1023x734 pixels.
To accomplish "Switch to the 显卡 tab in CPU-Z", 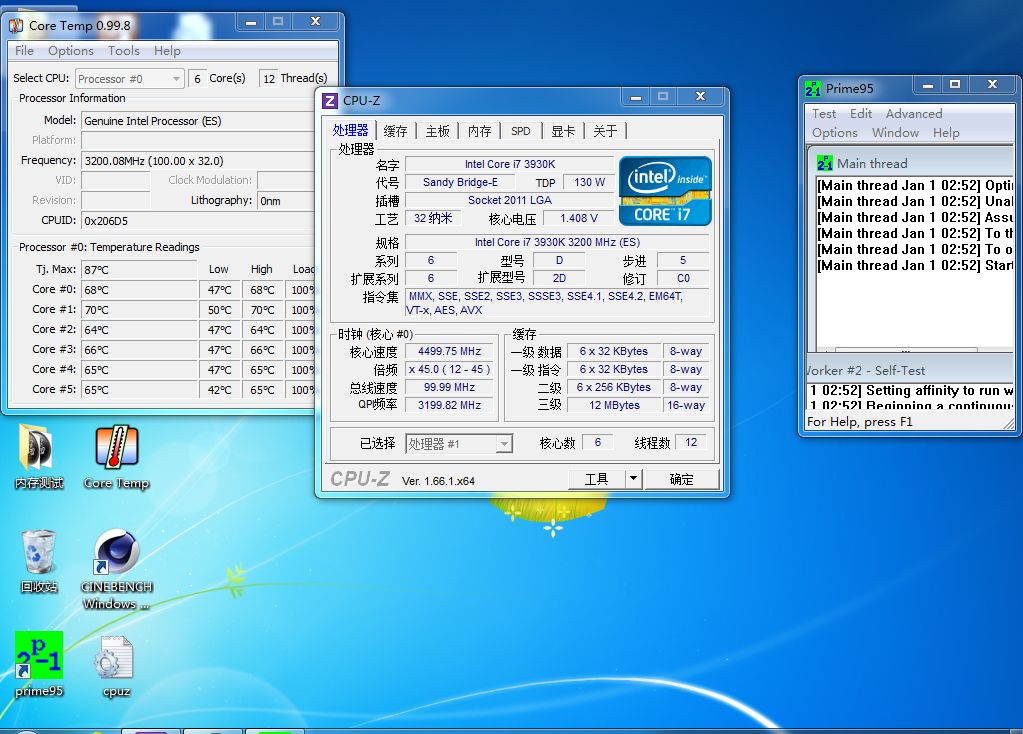I will tap(562, 131).
